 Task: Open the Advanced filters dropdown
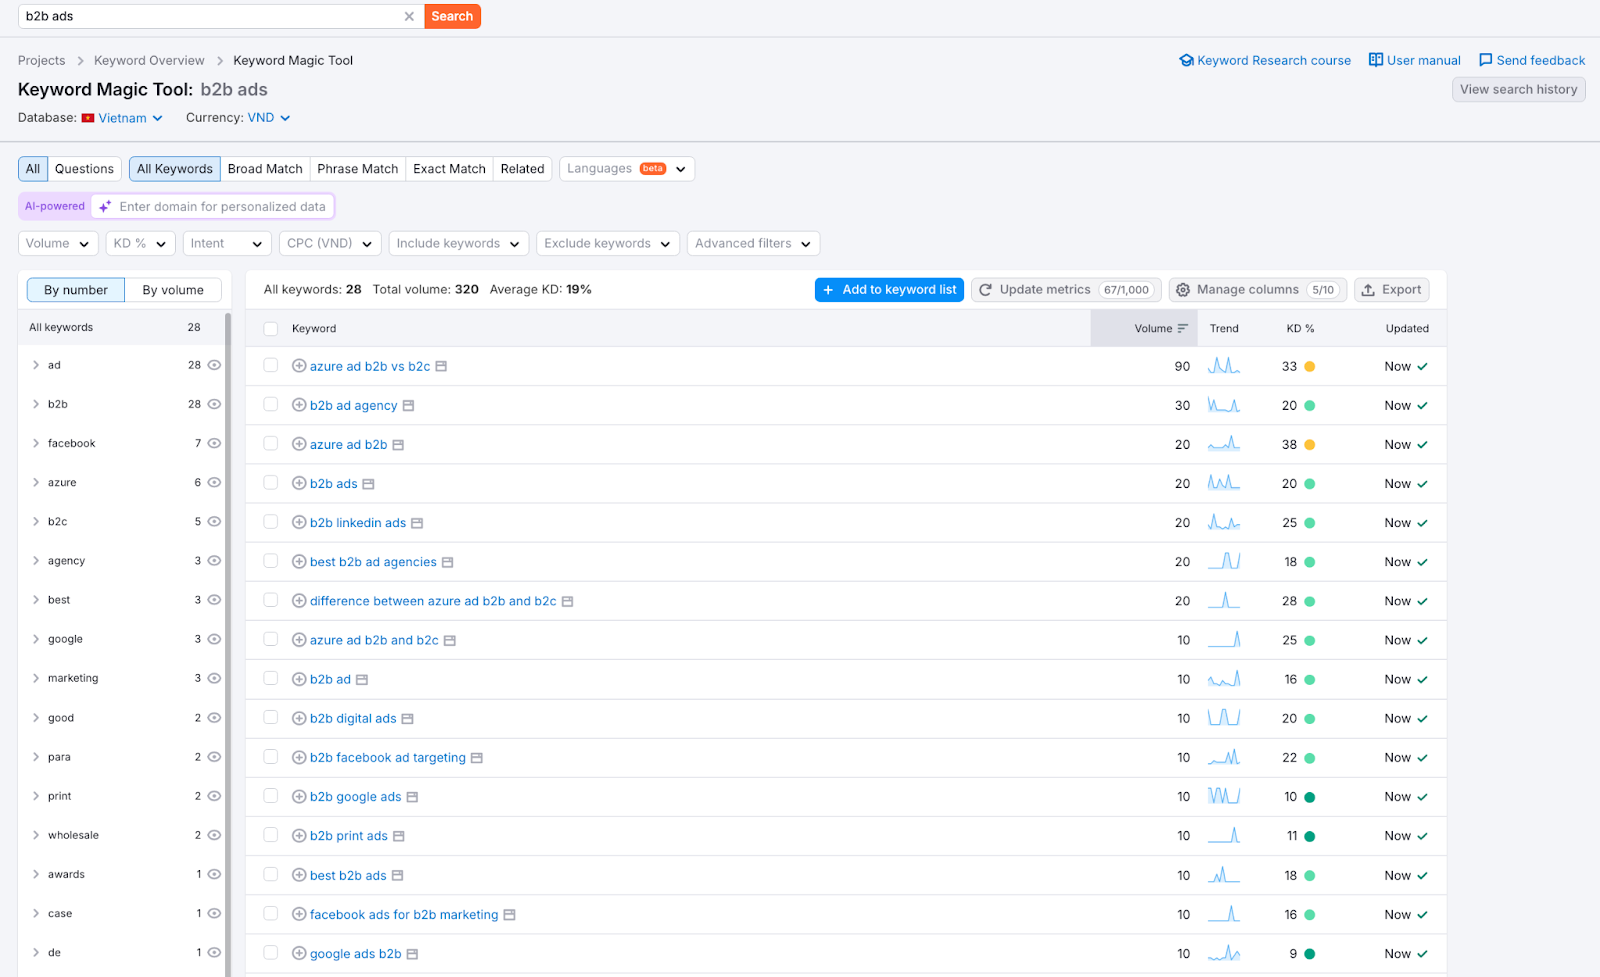tap(753, 243)
